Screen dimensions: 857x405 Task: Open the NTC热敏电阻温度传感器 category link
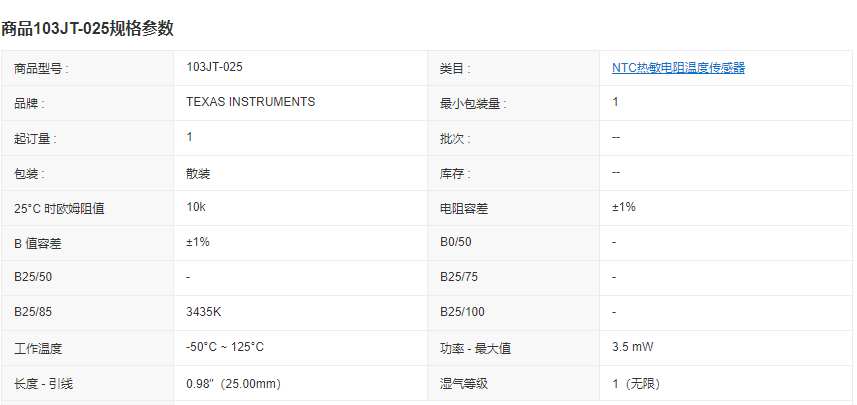tap(678, 68)
